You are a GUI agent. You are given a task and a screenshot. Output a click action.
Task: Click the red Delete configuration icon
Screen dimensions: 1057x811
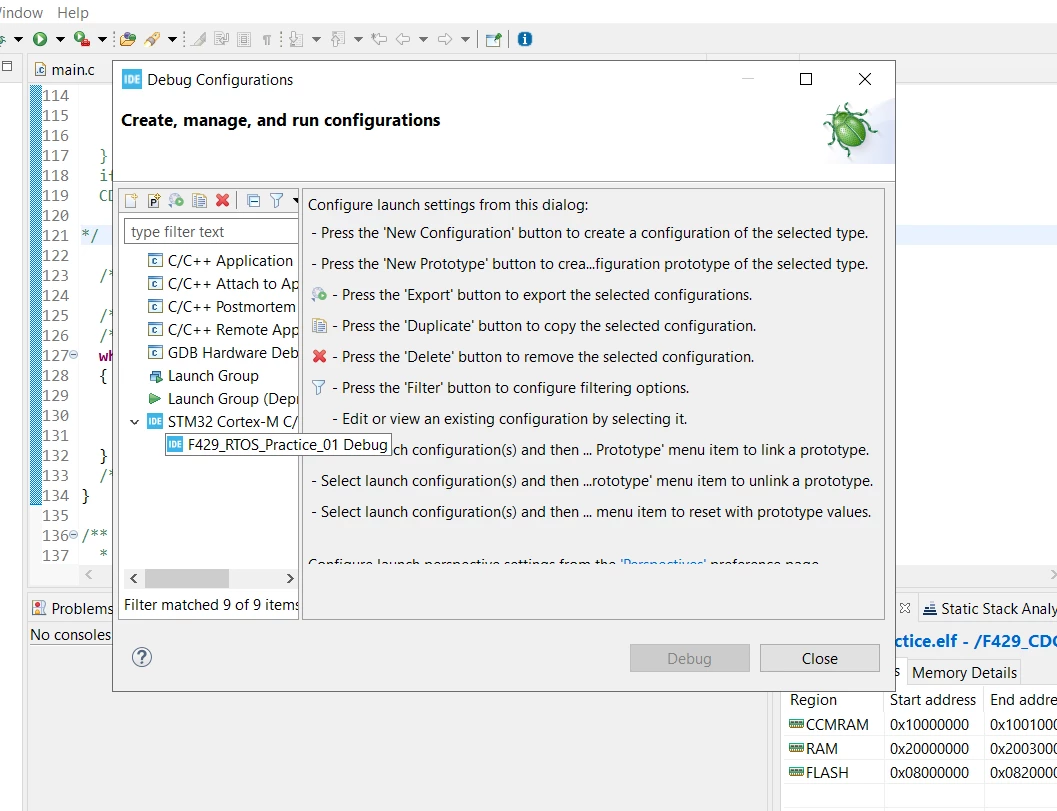coord(222,200)
